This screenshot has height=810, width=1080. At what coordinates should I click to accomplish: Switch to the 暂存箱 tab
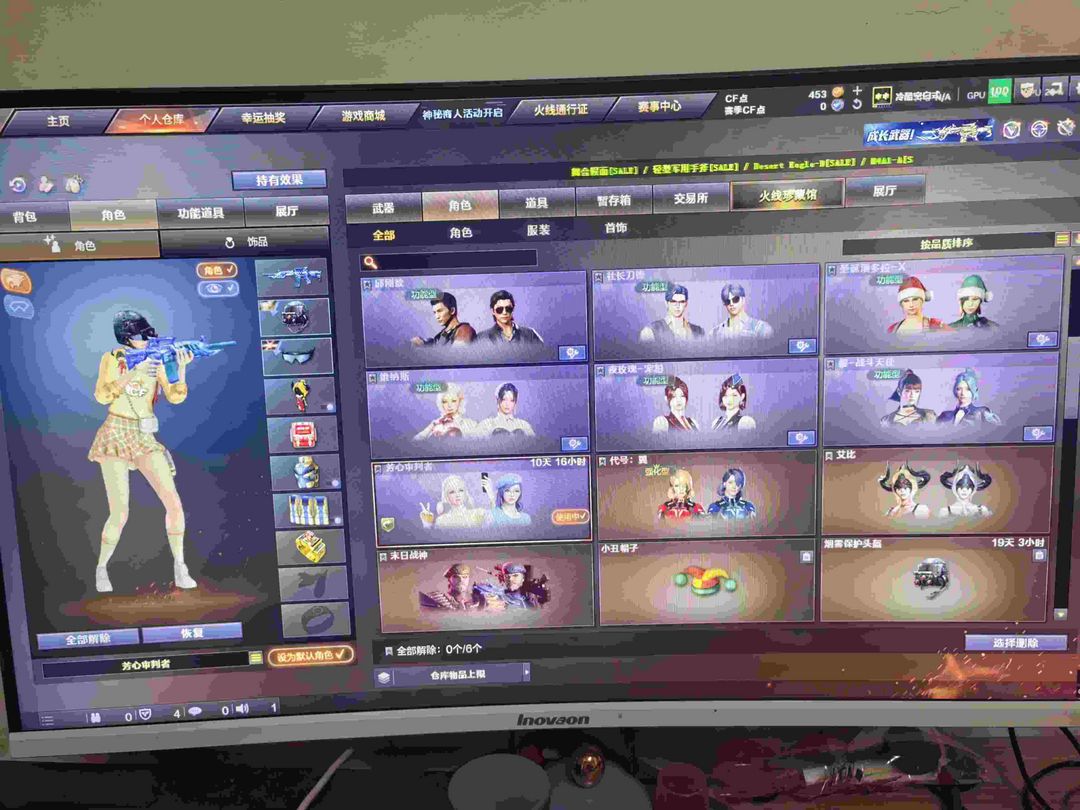click(x=614, y=200)
